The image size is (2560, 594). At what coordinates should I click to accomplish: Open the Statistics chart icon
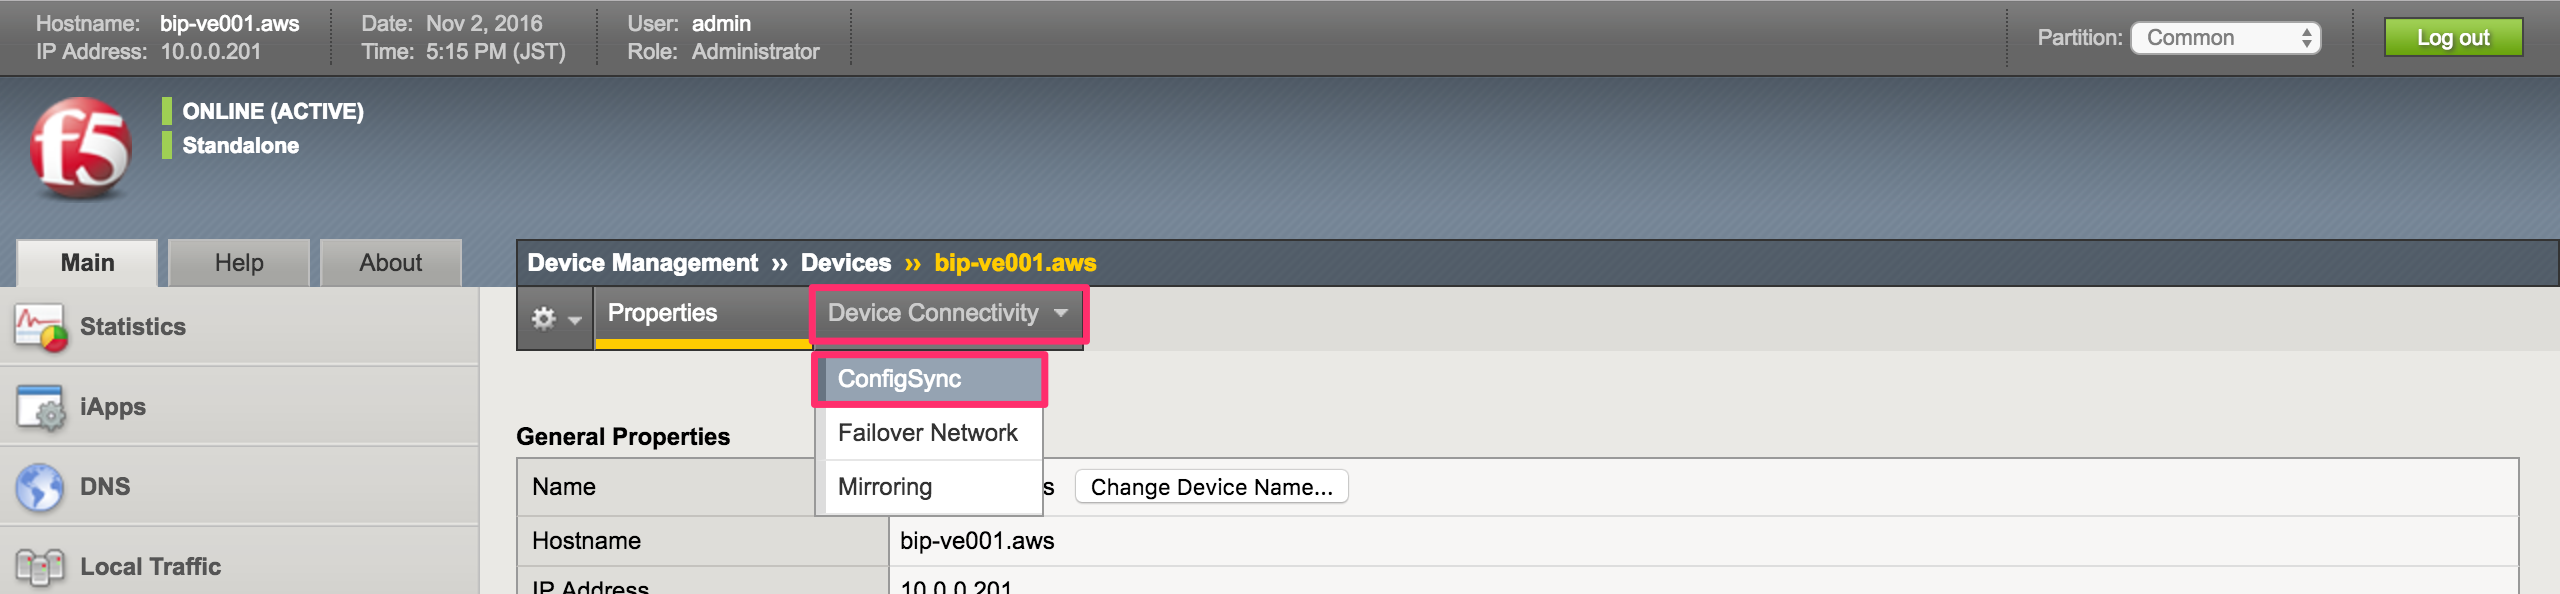click(x=41, y=327)
